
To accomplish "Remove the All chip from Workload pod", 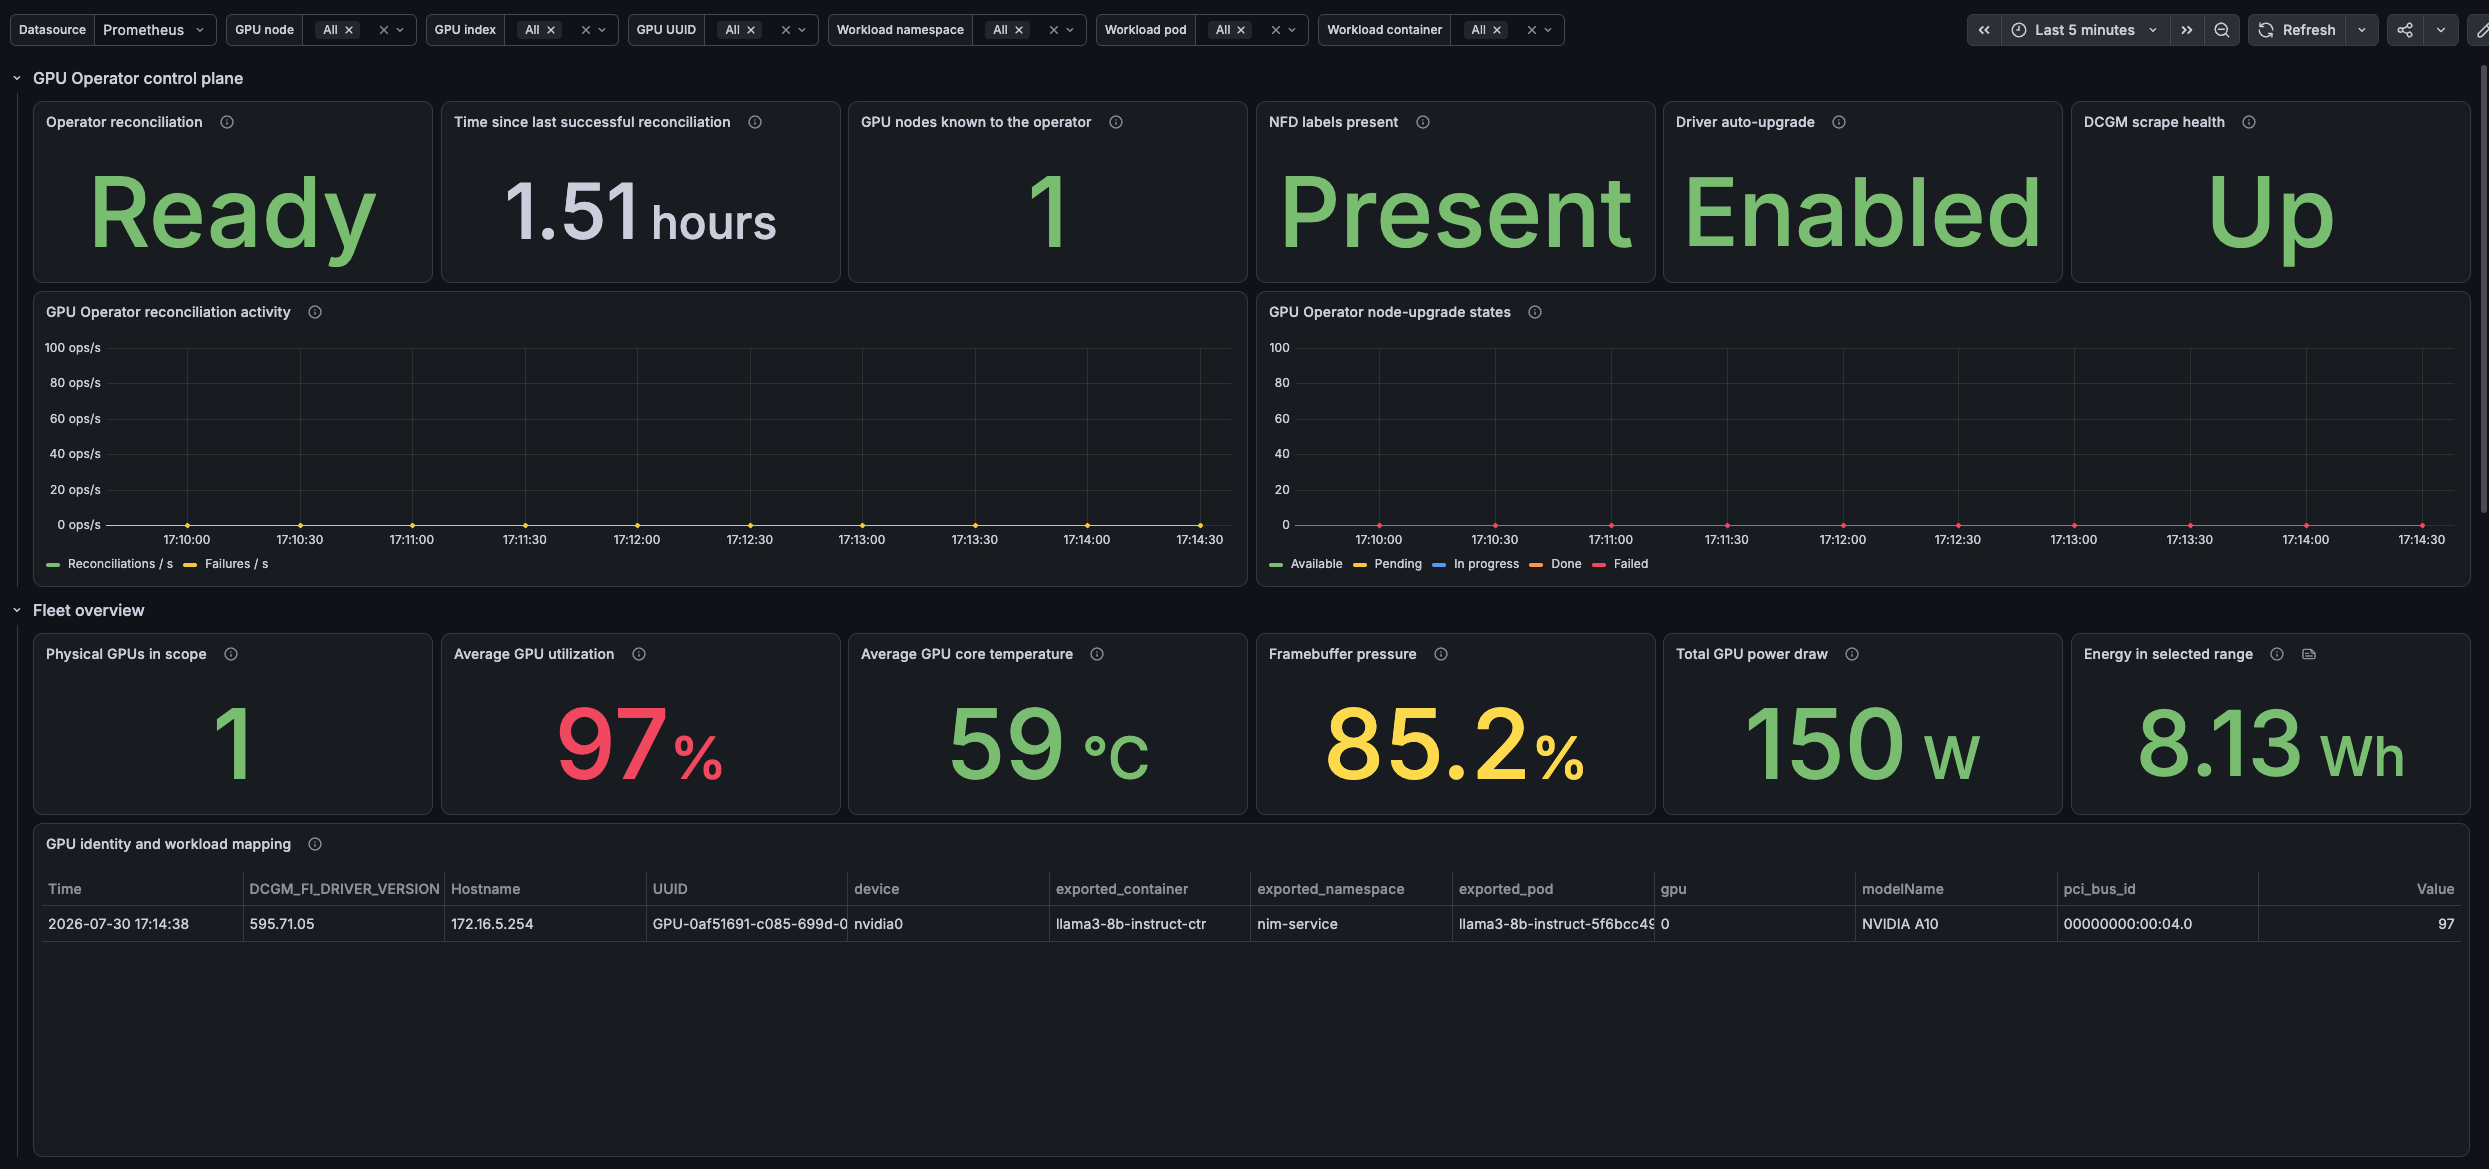I will 1241,30.
